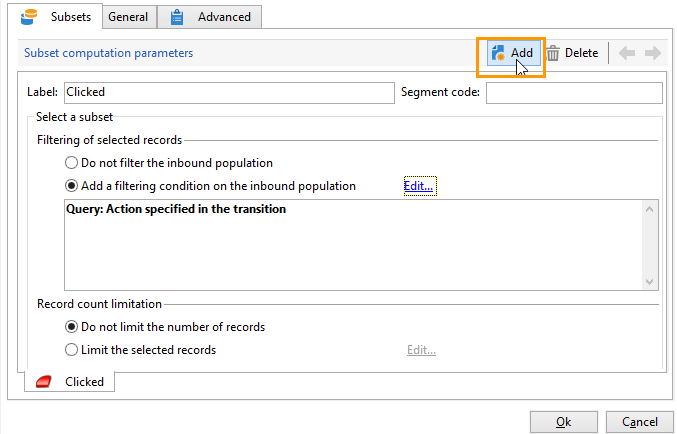
Task: Click the Label text field
Action: pyautogui.click(x=229, y=93)
